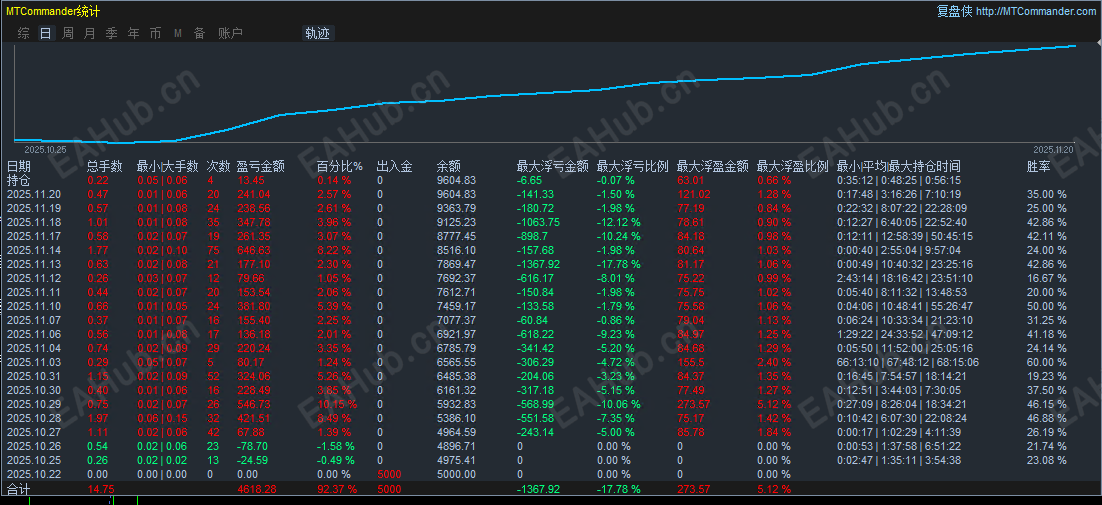Select the 2025.10.25 date row
This screenshot has width=1102, height=505.
[x=34, y=461]
